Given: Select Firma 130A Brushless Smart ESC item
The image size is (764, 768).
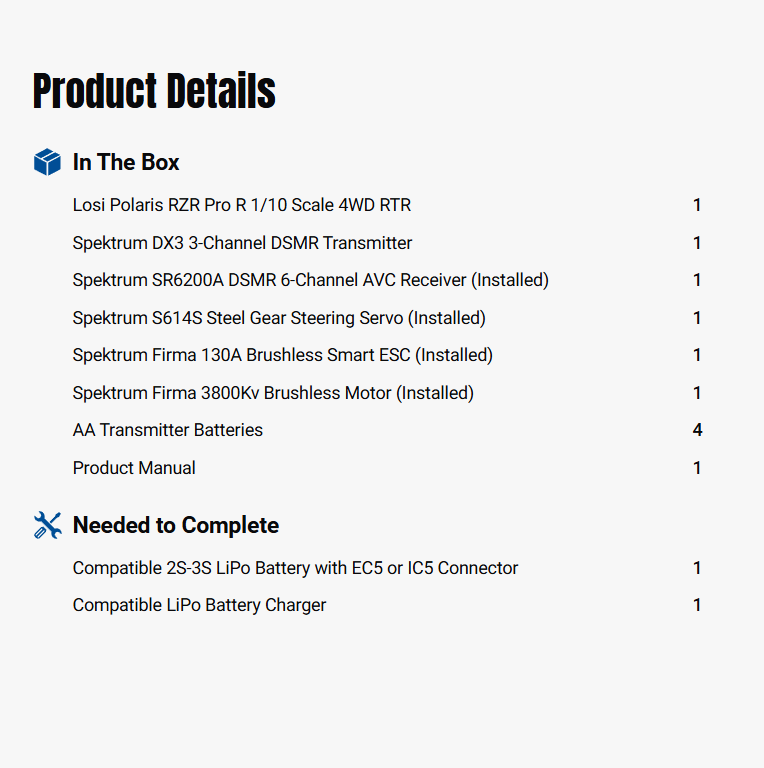Looking at the screenshot, I should point(283,355).
